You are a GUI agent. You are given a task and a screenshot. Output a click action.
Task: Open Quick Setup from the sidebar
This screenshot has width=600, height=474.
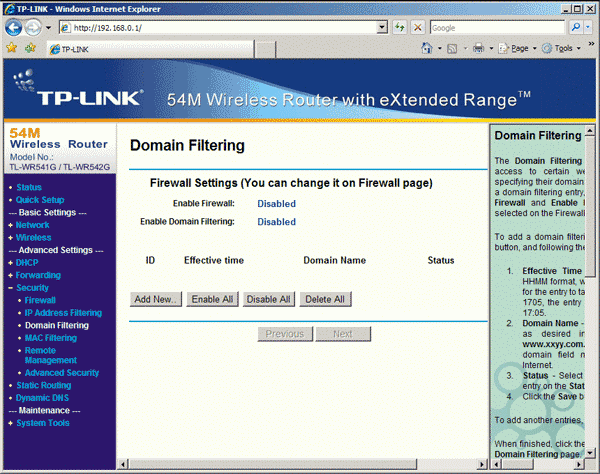(40, 200)
